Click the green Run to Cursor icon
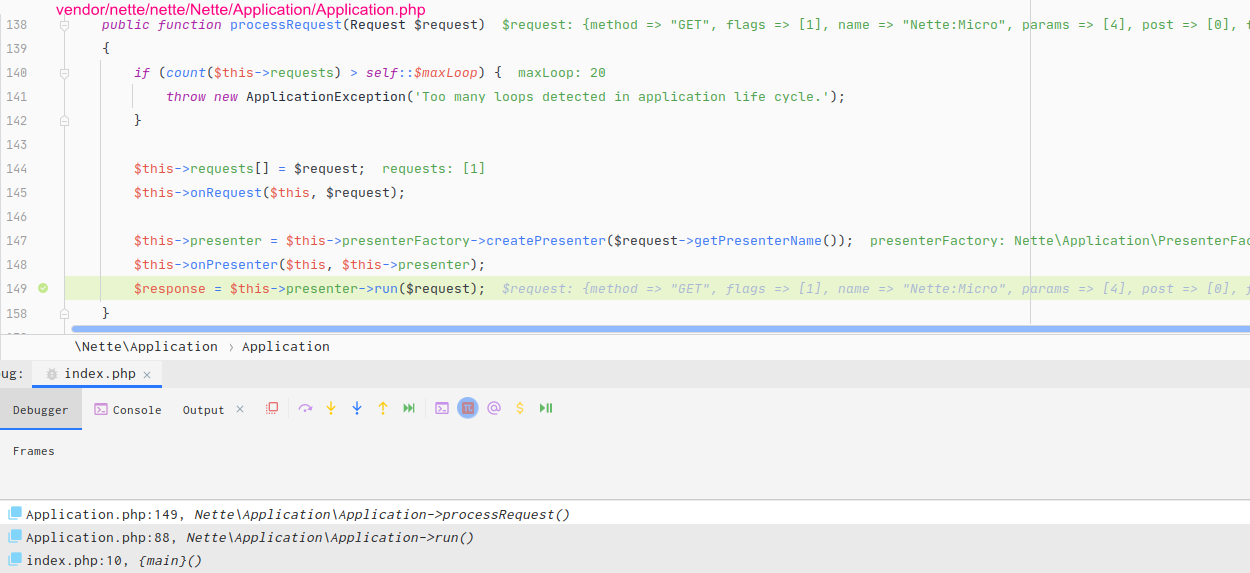 (x=409, y=408)
